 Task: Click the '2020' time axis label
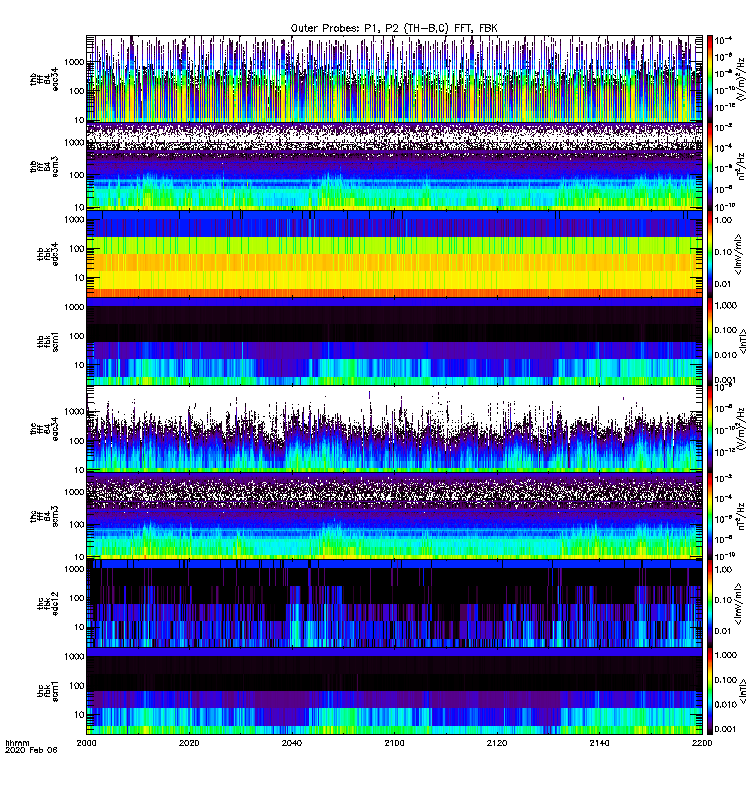pyautogui.click(x=189, y=743)
